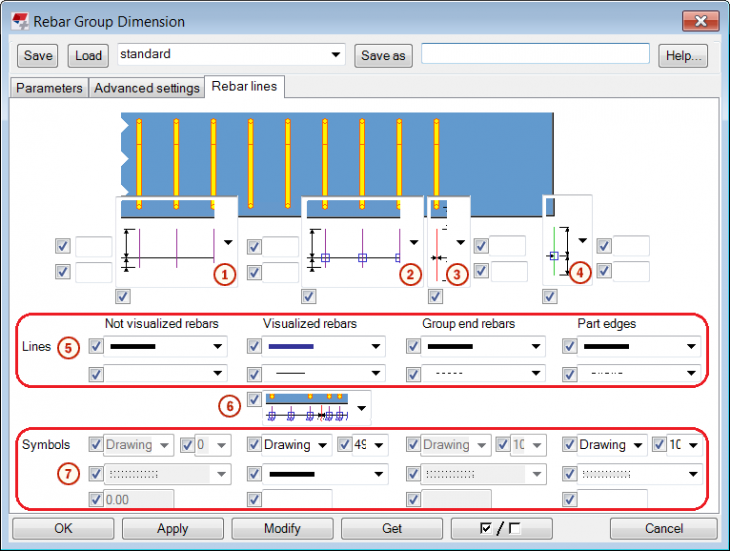The height and width of the screenshot is (551, 730).
Task: Click the Rebar Group Dimension title icon
Action: [21, 21]
